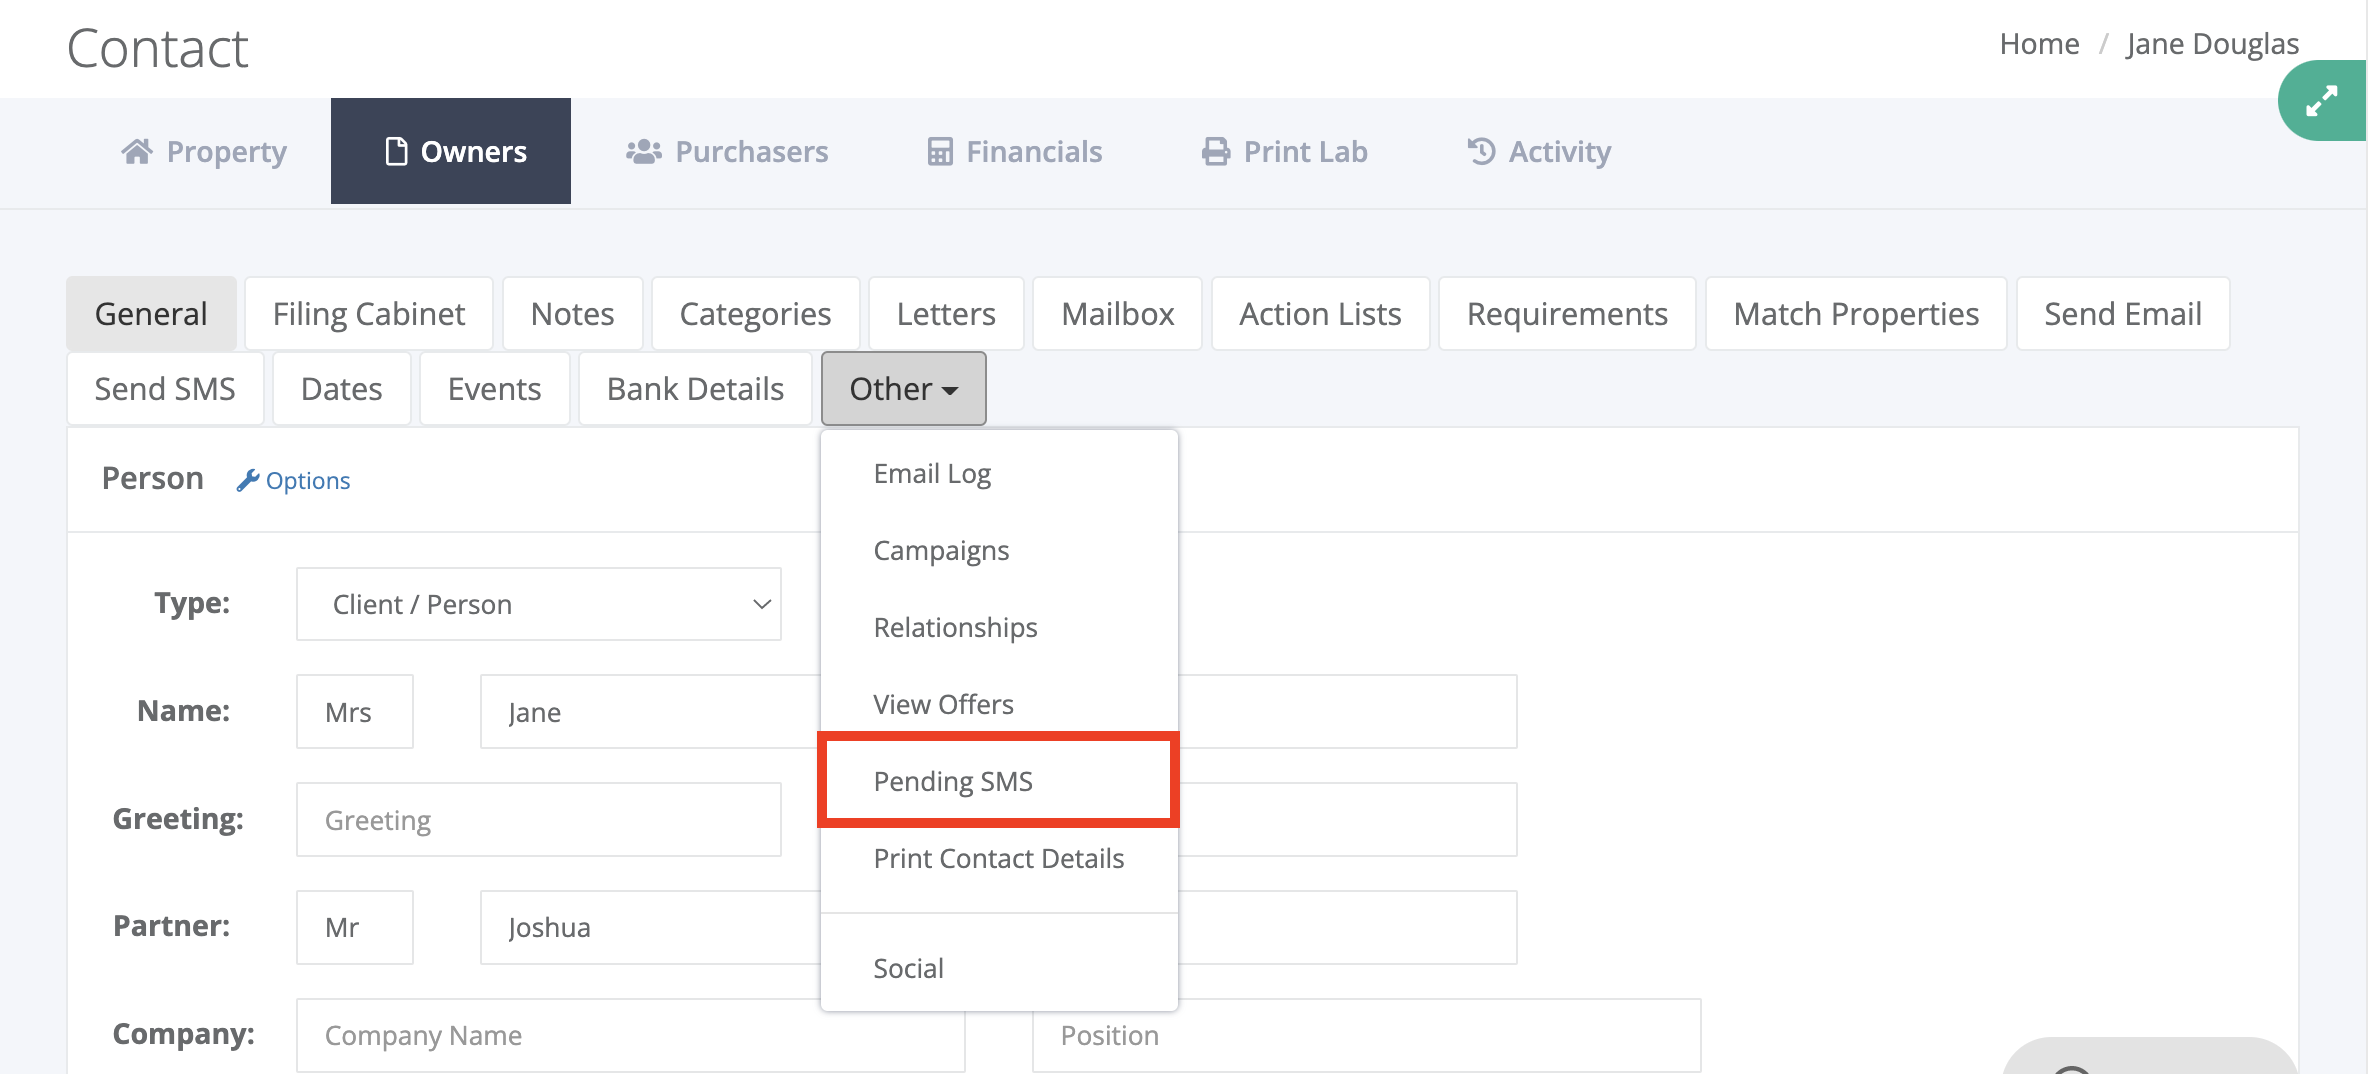Click the house icon on Property tab
Image resolution: width=2368 pixels, height=1074 pixels.
pos(137,151)
